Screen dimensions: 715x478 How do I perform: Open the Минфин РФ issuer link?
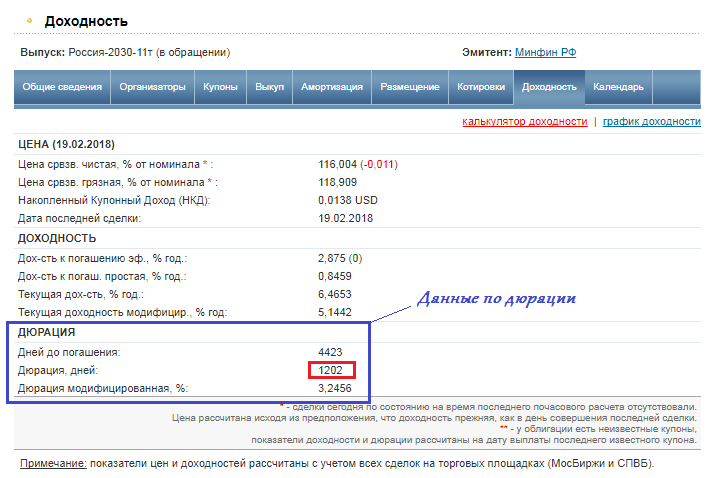545,52
